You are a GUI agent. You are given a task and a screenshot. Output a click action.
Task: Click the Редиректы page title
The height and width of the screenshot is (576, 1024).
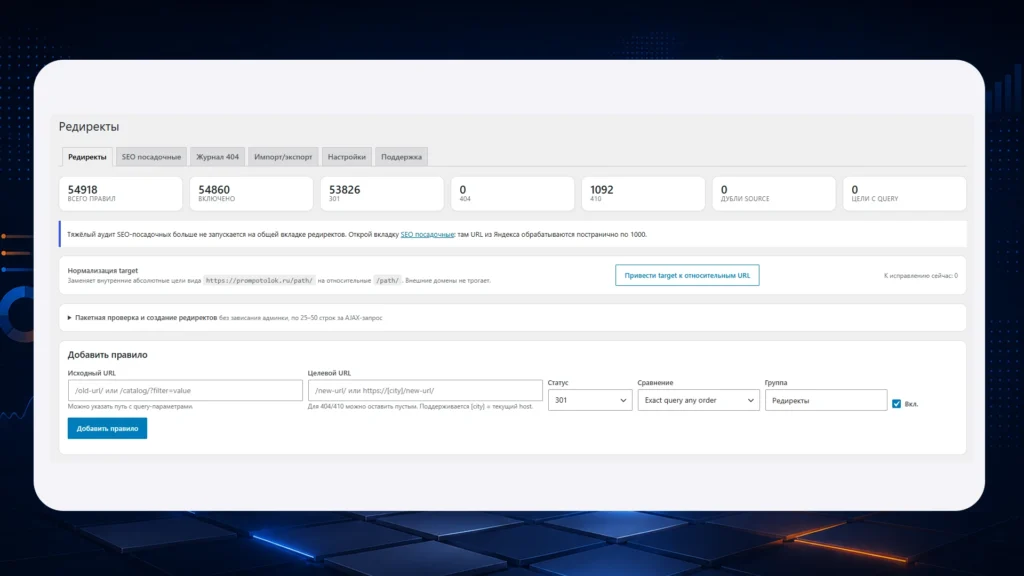point(89,127)
